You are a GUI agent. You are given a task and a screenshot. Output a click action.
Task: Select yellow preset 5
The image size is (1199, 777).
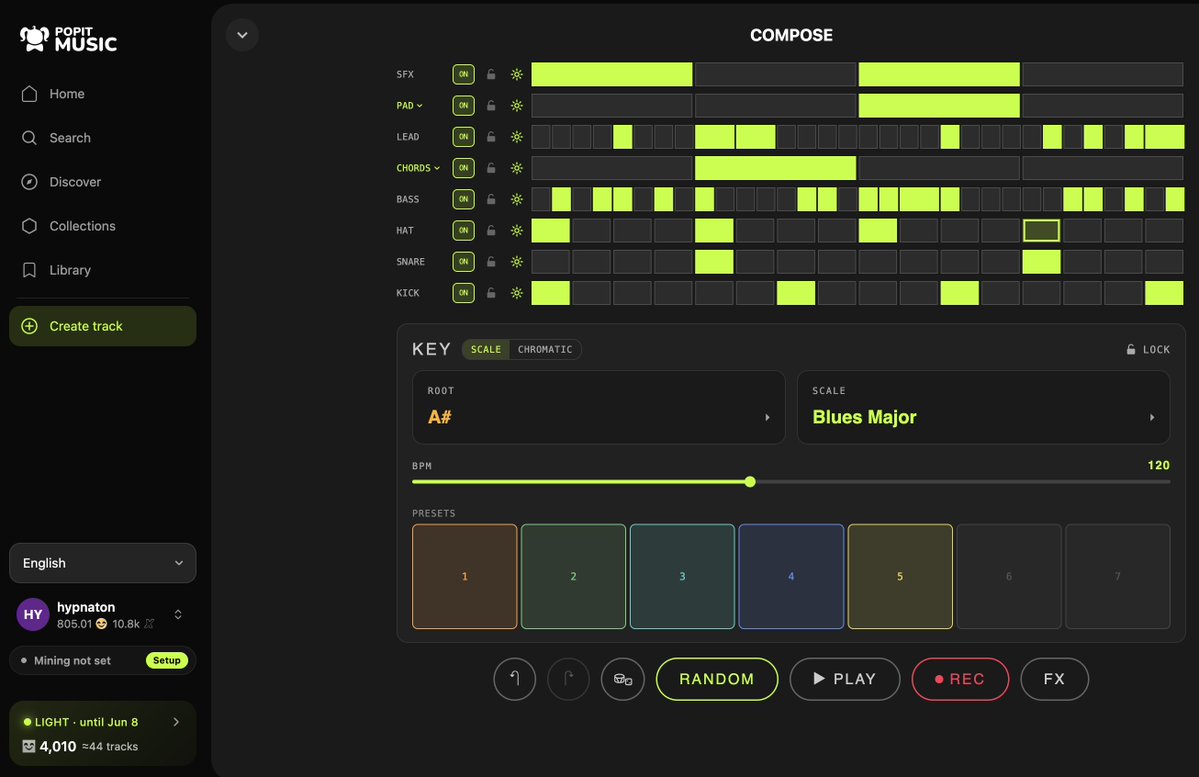pyautogui.click(x=900, y=577)
